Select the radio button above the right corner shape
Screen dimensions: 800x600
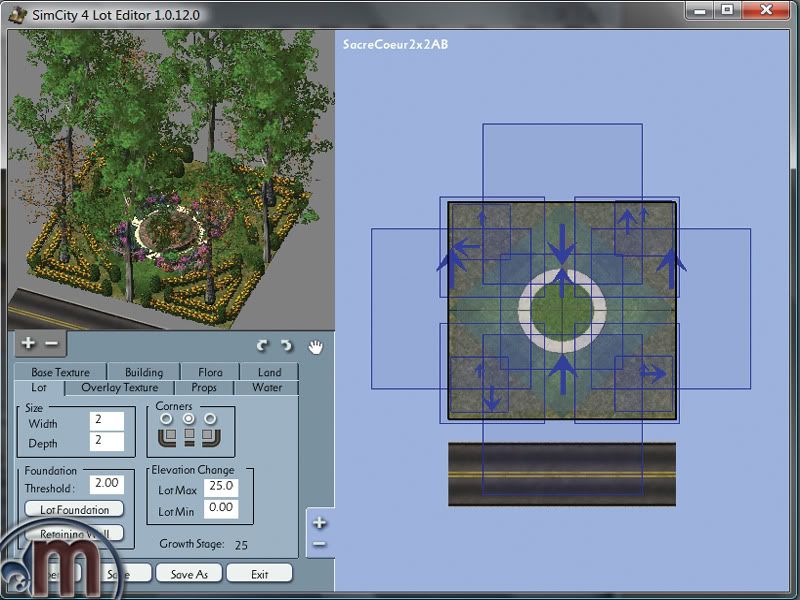click(210, 419)
